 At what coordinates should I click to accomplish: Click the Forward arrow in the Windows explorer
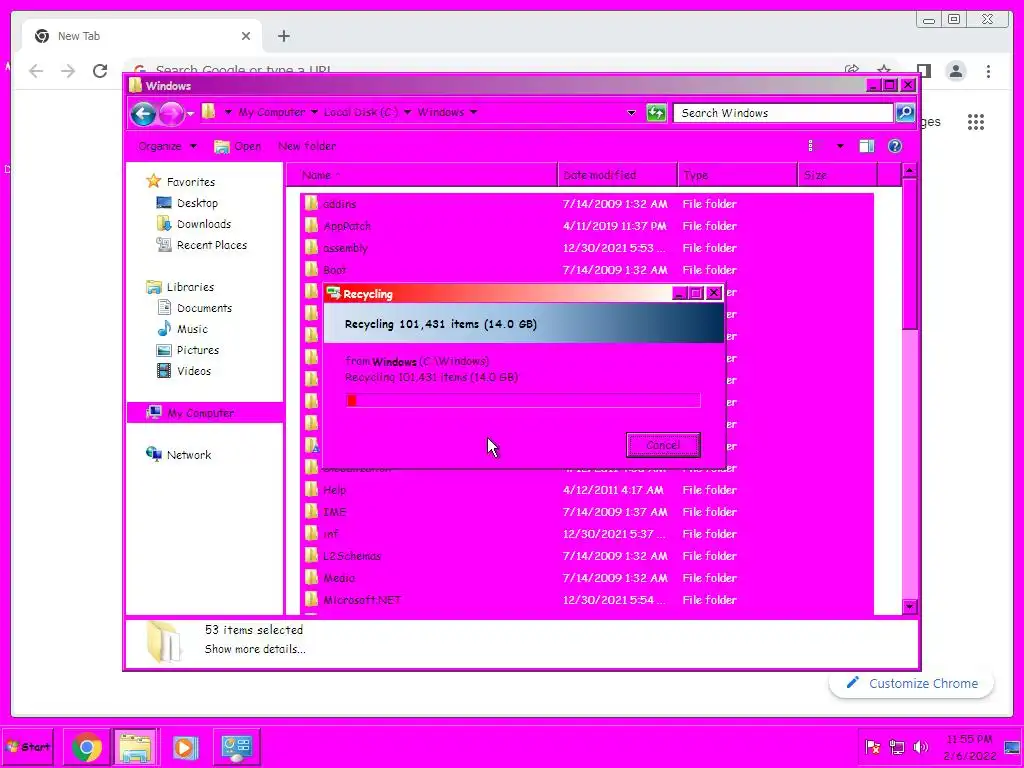click(172, 114)
